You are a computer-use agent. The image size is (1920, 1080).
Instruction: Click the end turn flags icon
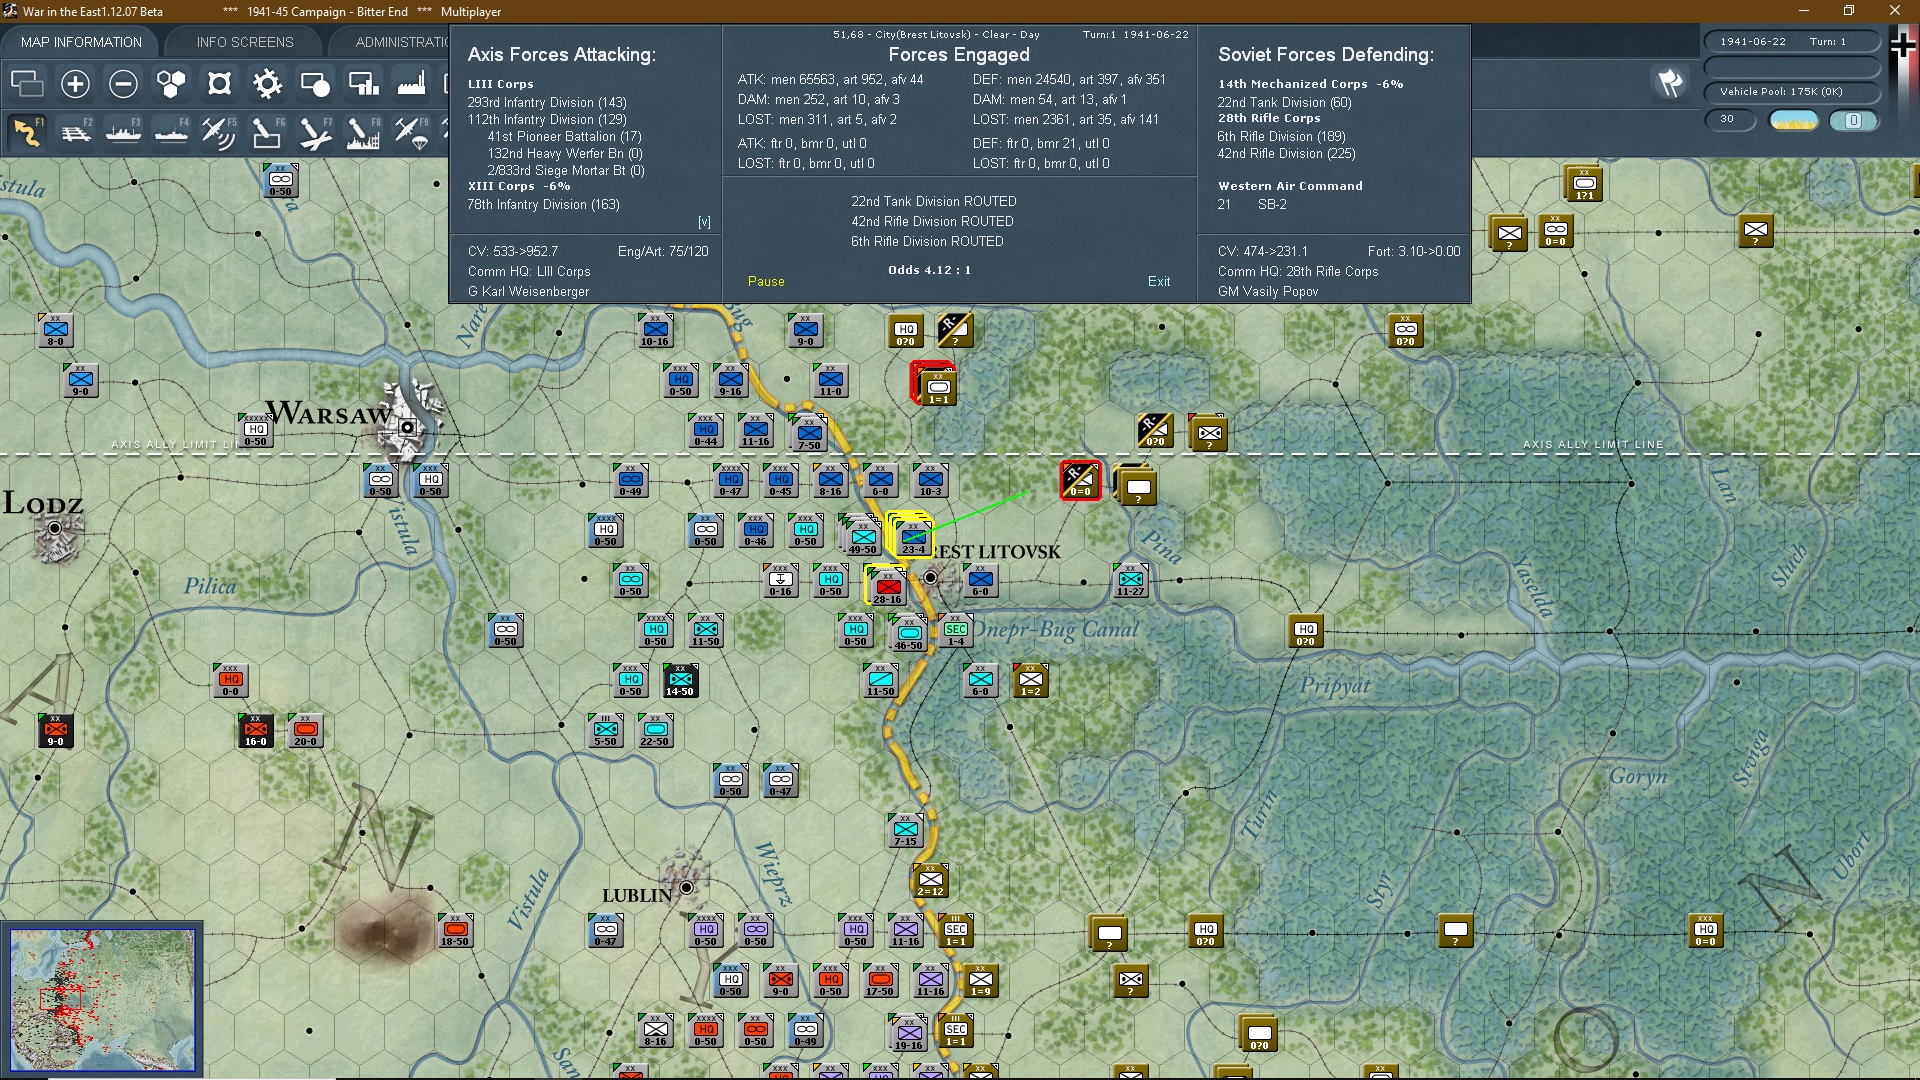pos(1670,83)
